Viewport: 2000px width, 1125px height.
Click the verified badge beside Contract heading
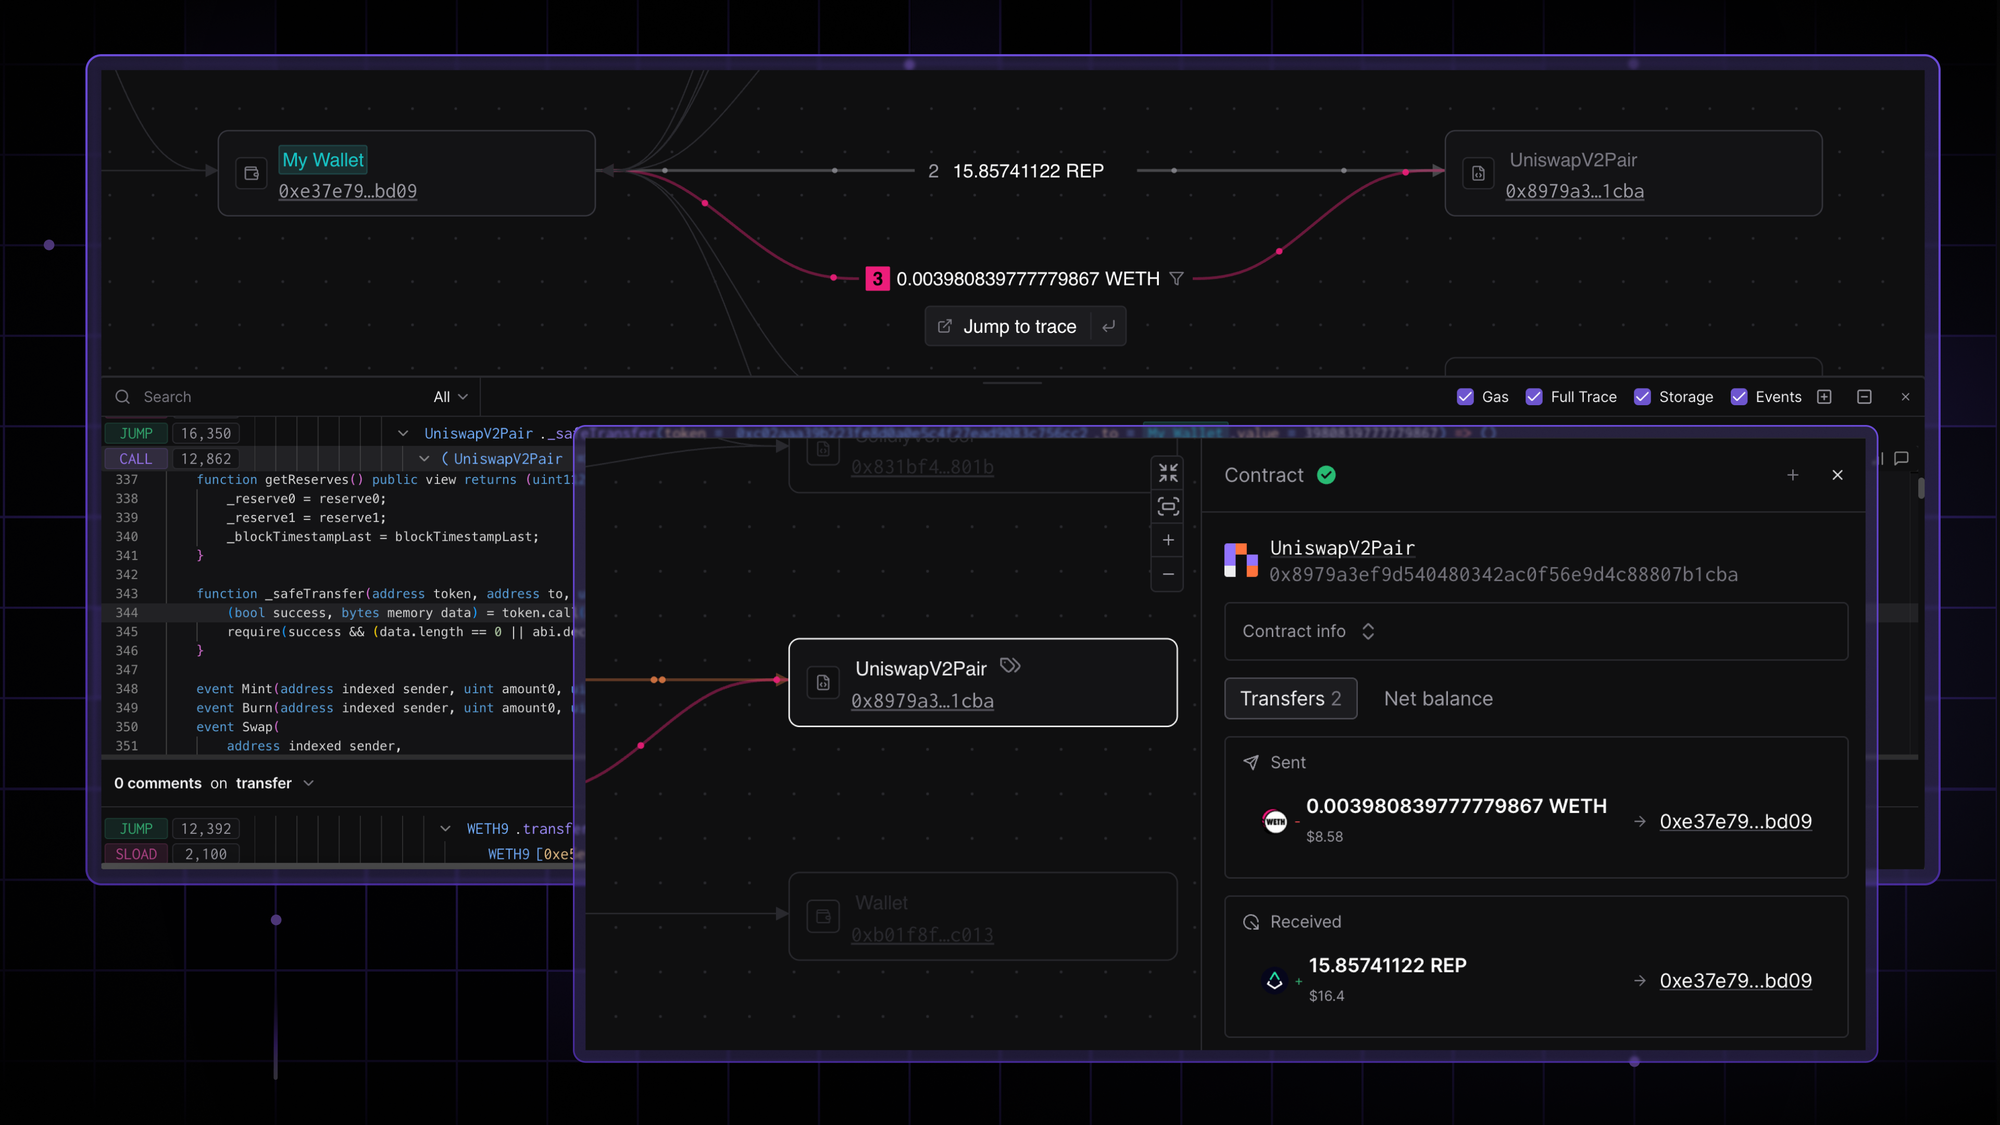1327,475
